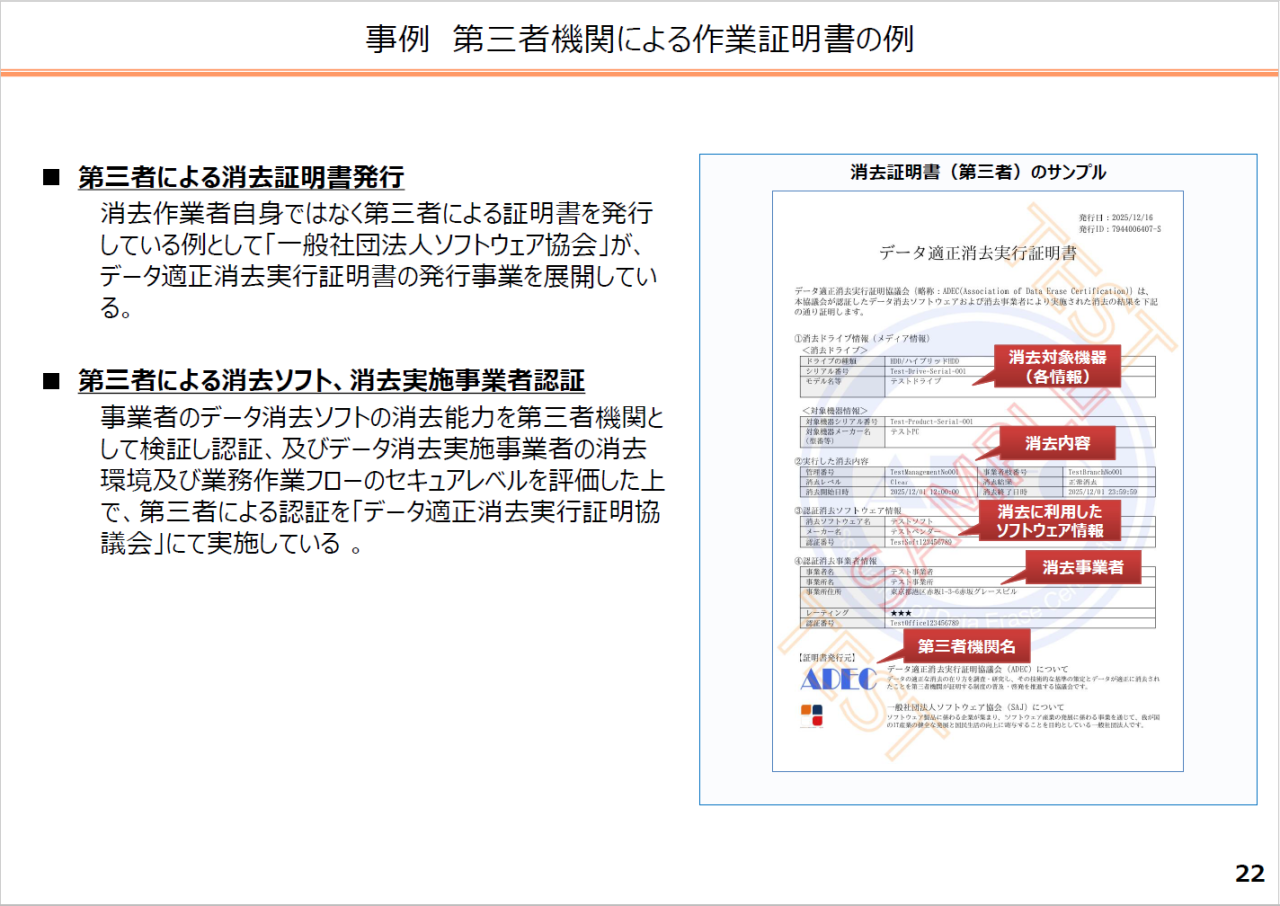Click the section label ①消去ドライブ情報（メディア情報）
The width and height of the screenshot is (1280, 906).
coord(861,339)
